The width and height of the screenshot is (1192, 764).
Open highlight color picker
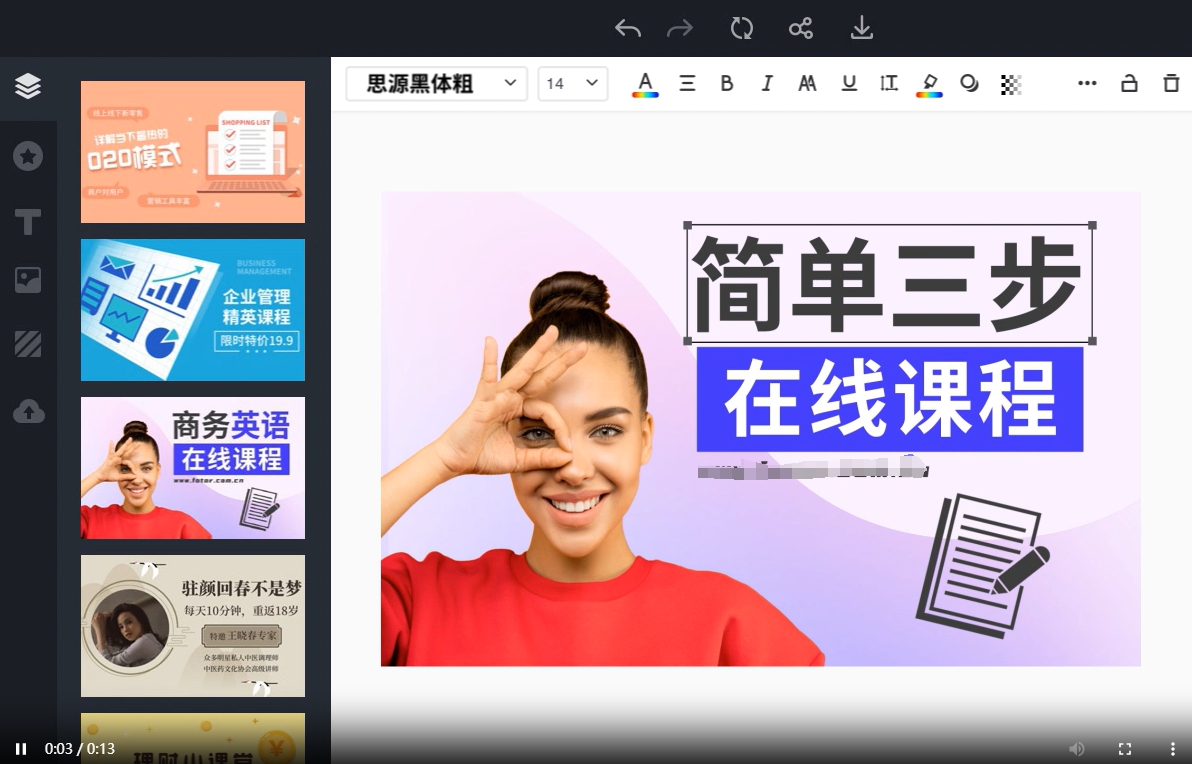point(929,84)
